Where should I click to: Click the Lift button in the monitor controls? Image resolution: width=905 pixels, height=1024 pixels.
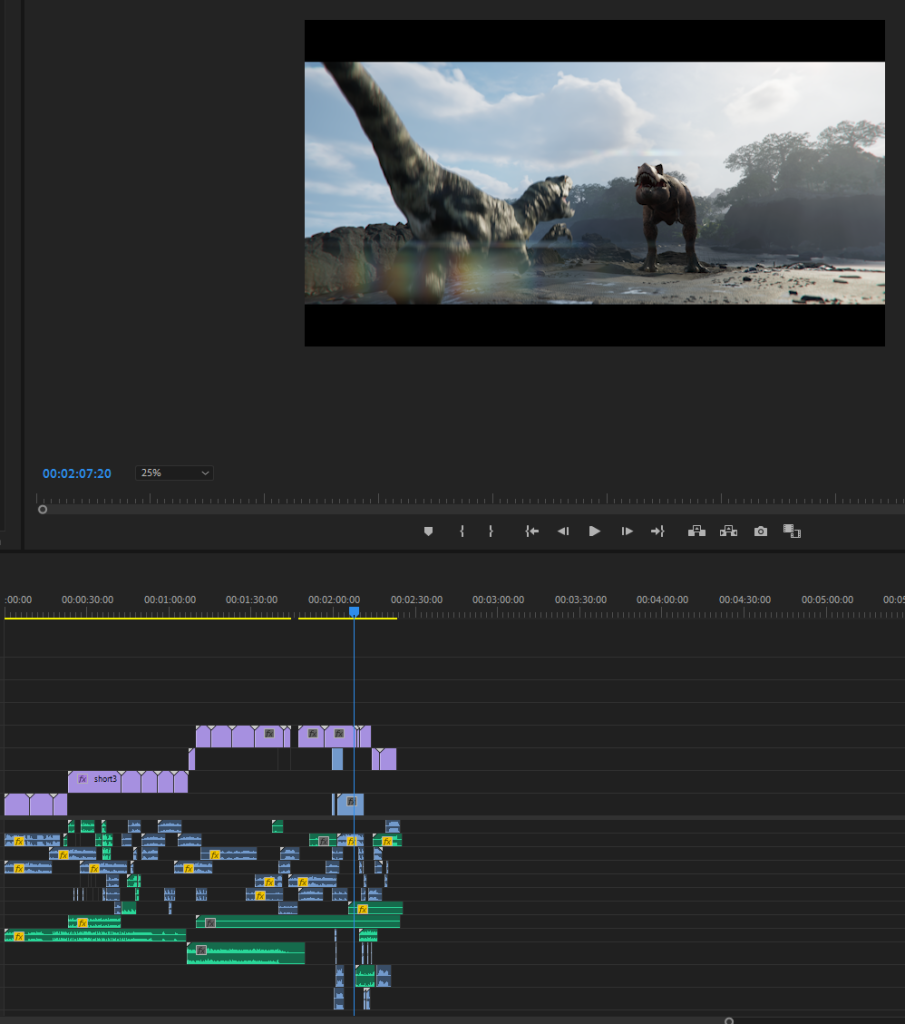[x=697, y=531]
